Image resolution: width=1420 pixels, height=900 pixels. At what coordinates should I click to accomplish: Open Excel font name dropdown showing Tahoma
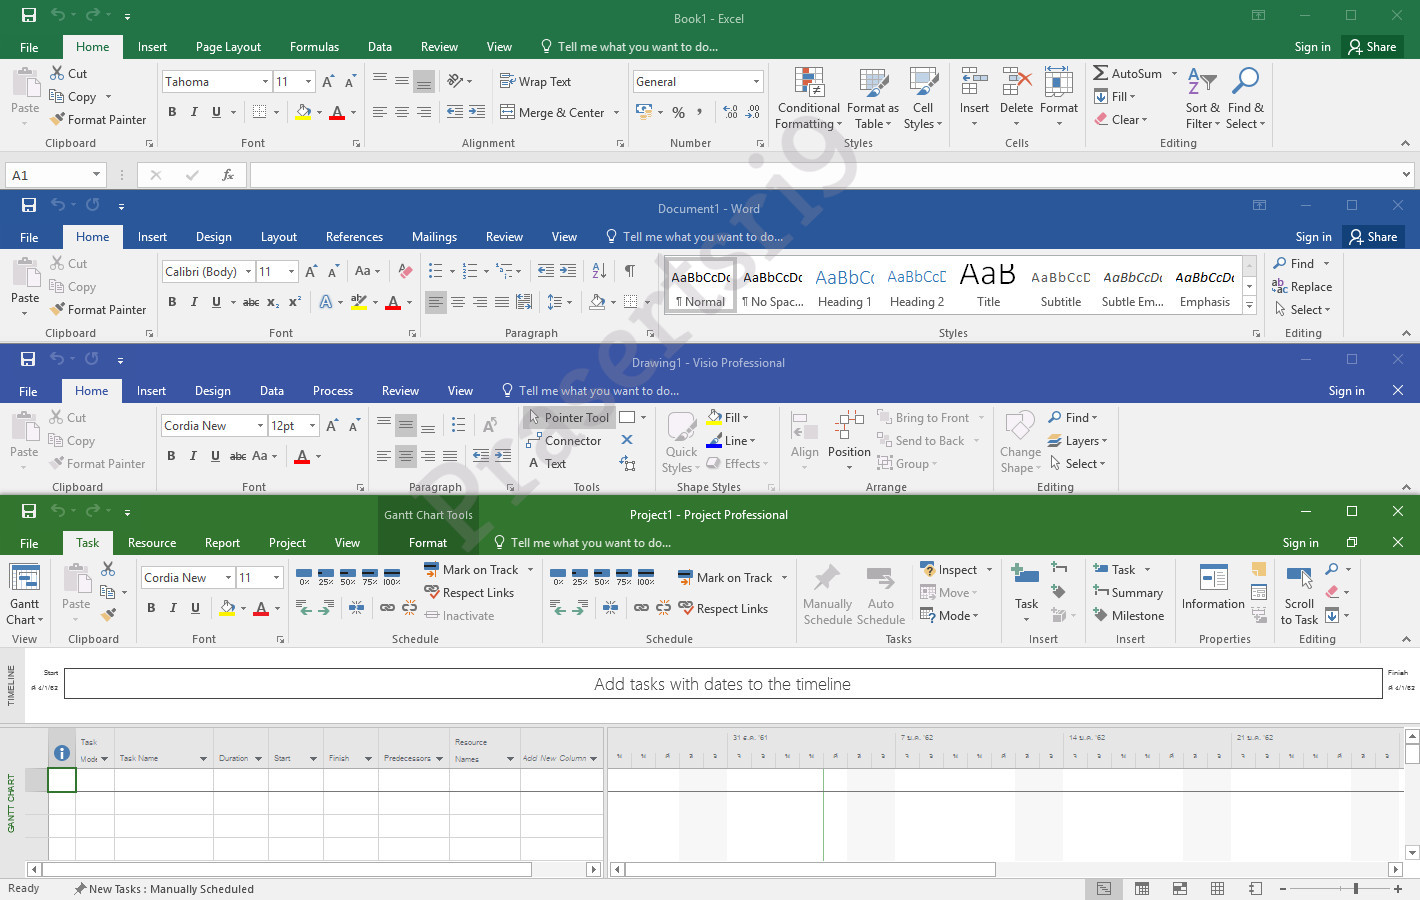(265, 82)
